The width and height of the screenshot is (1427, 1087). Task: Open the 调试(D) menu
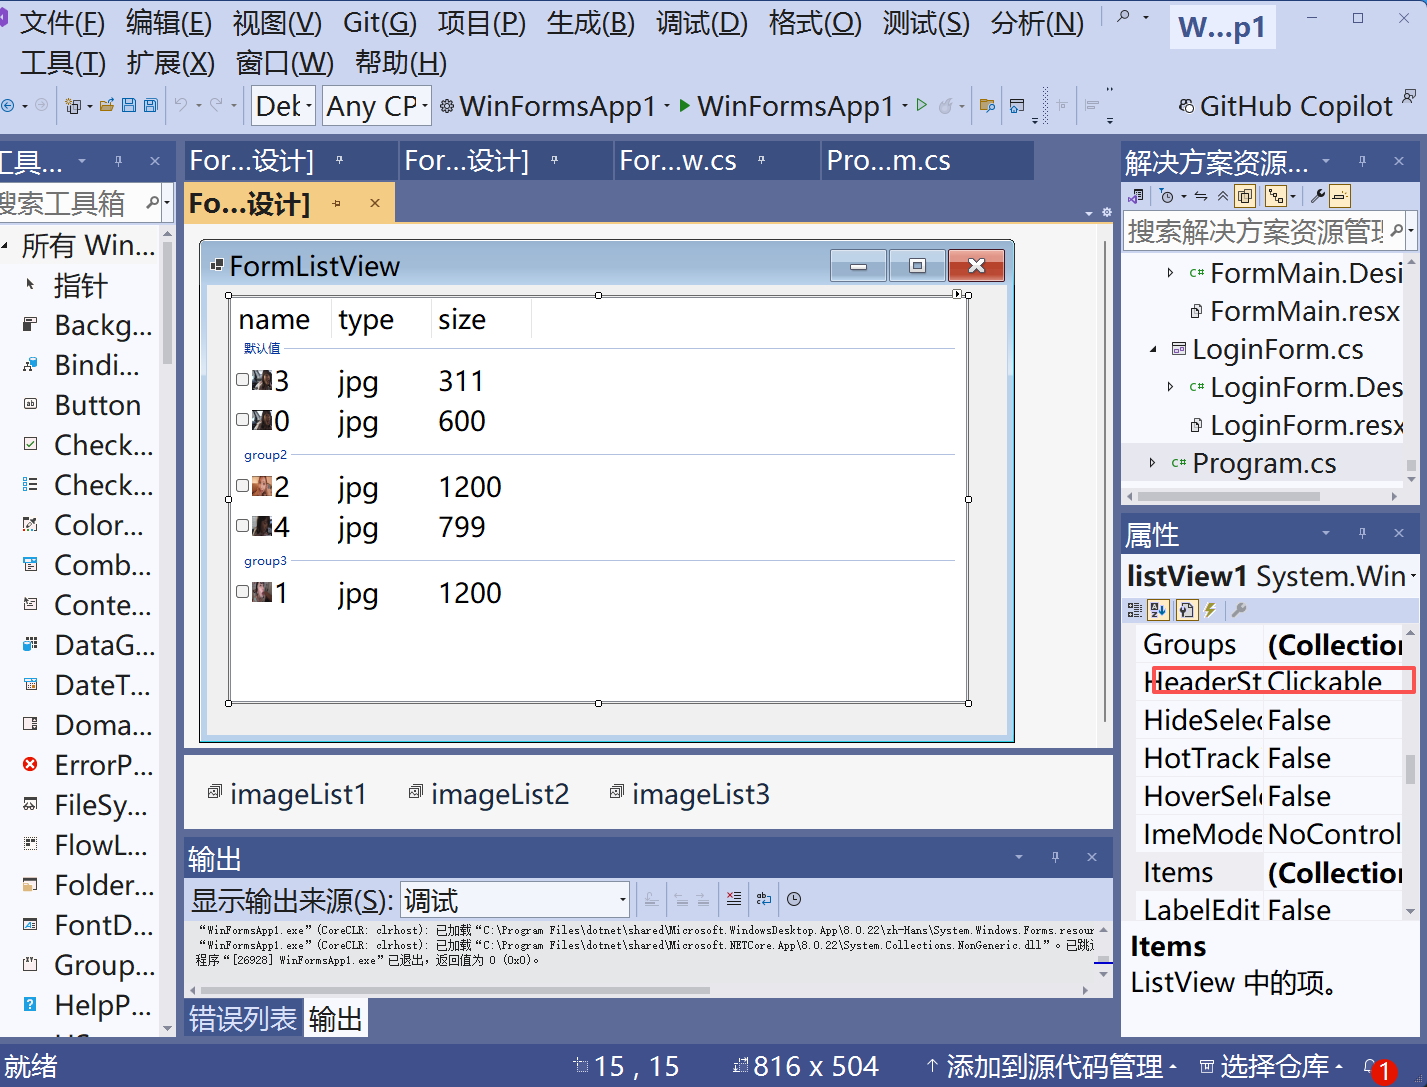702,23
